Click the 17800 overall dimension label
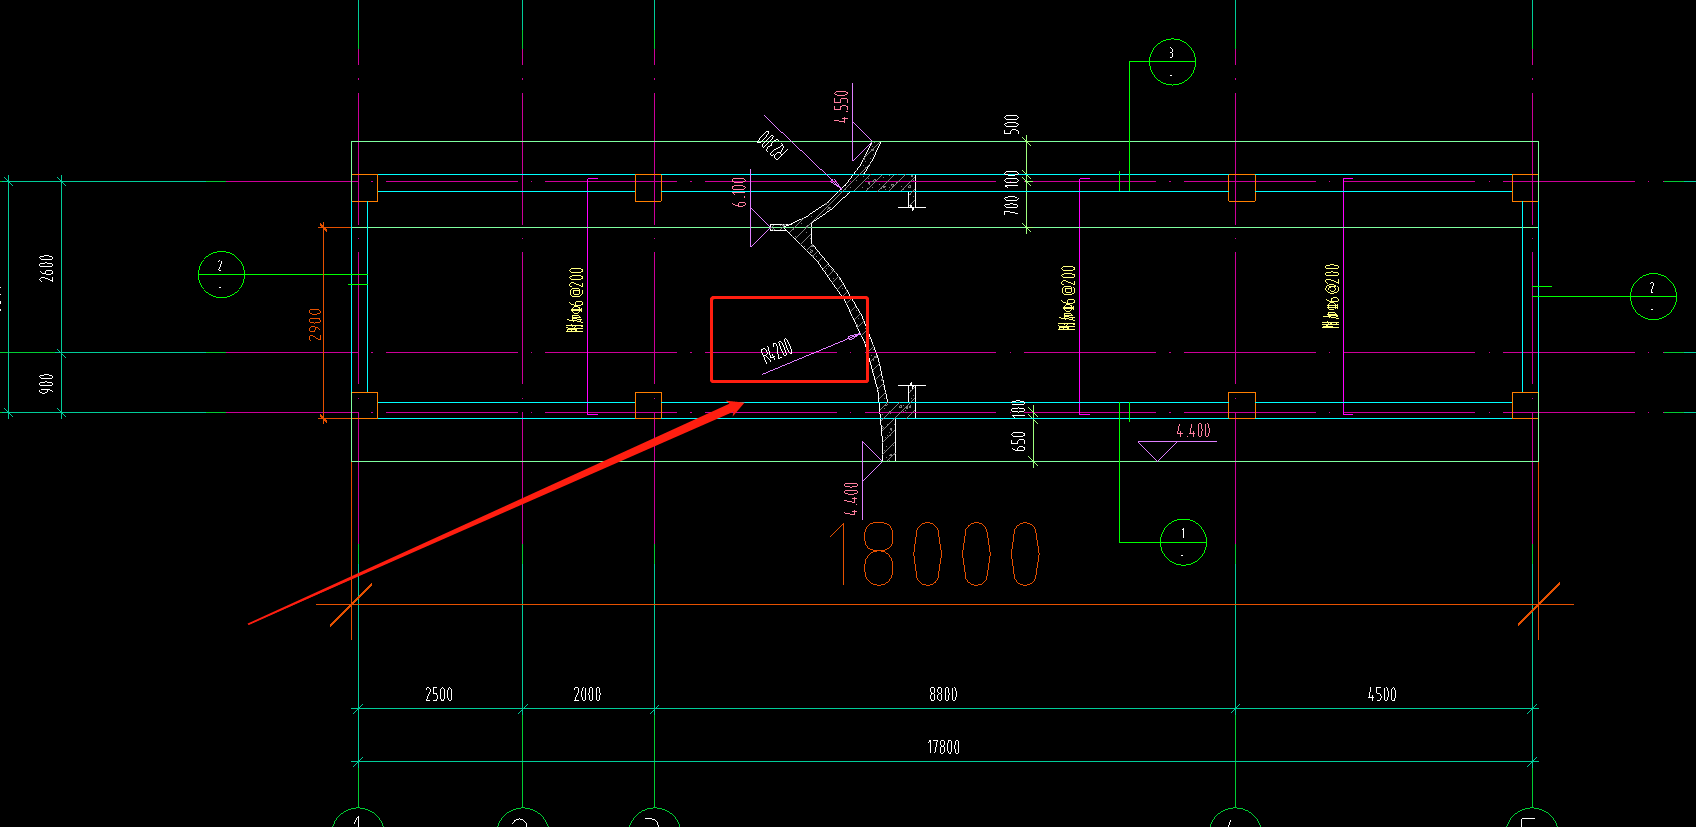This screenshot has height=827, width=1696. [943, 747]
